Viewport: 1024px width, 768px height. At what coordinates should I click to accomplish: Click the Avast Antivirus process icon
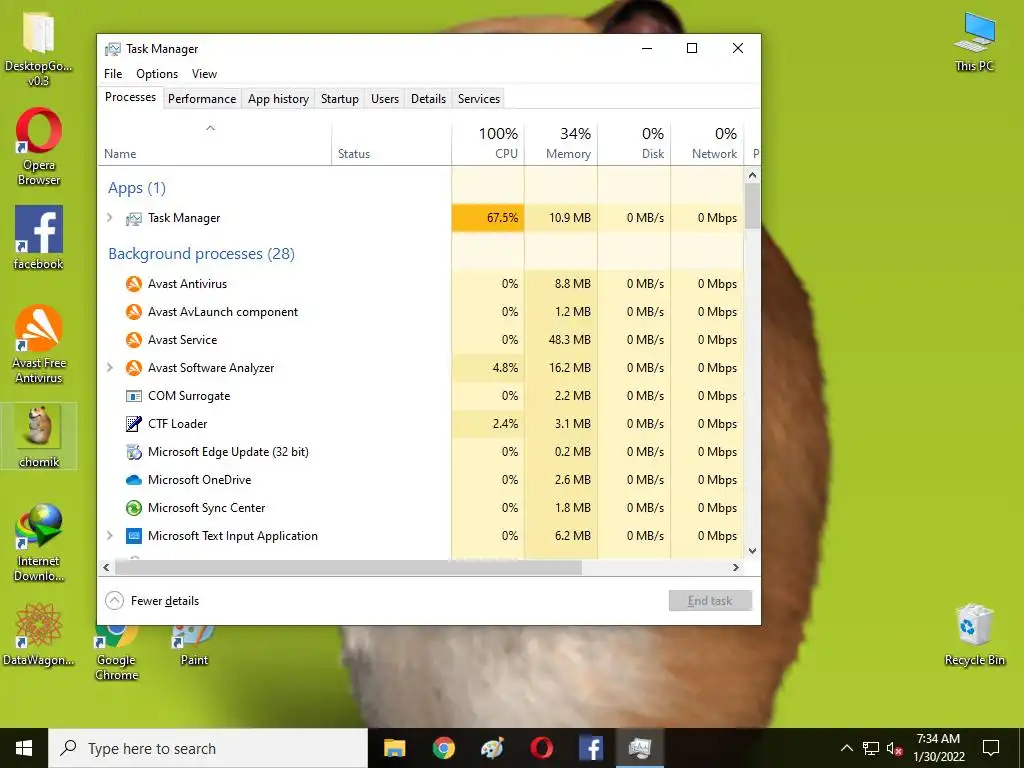134,284
